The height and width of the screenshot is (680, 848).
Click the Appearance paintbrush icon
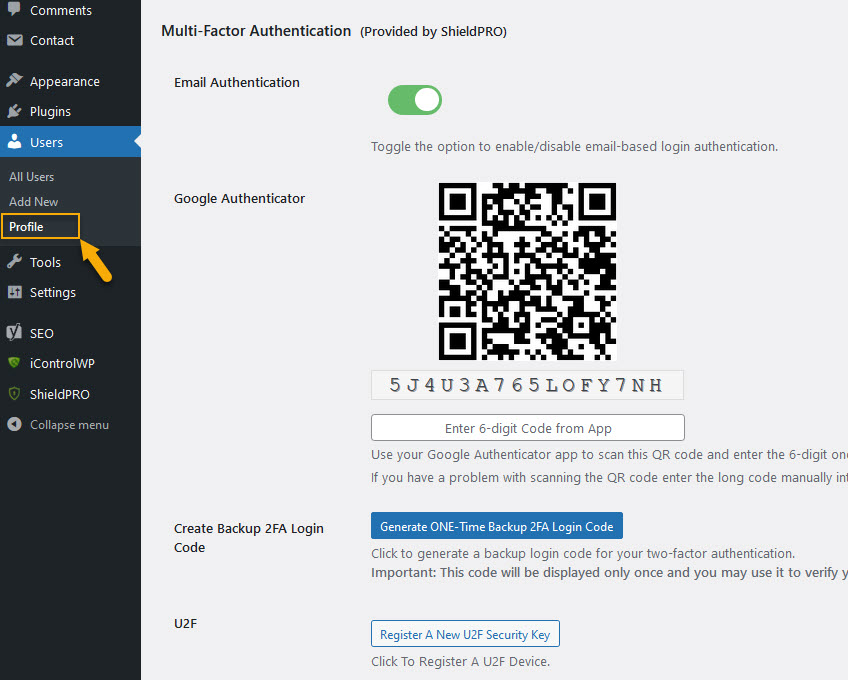15,81
